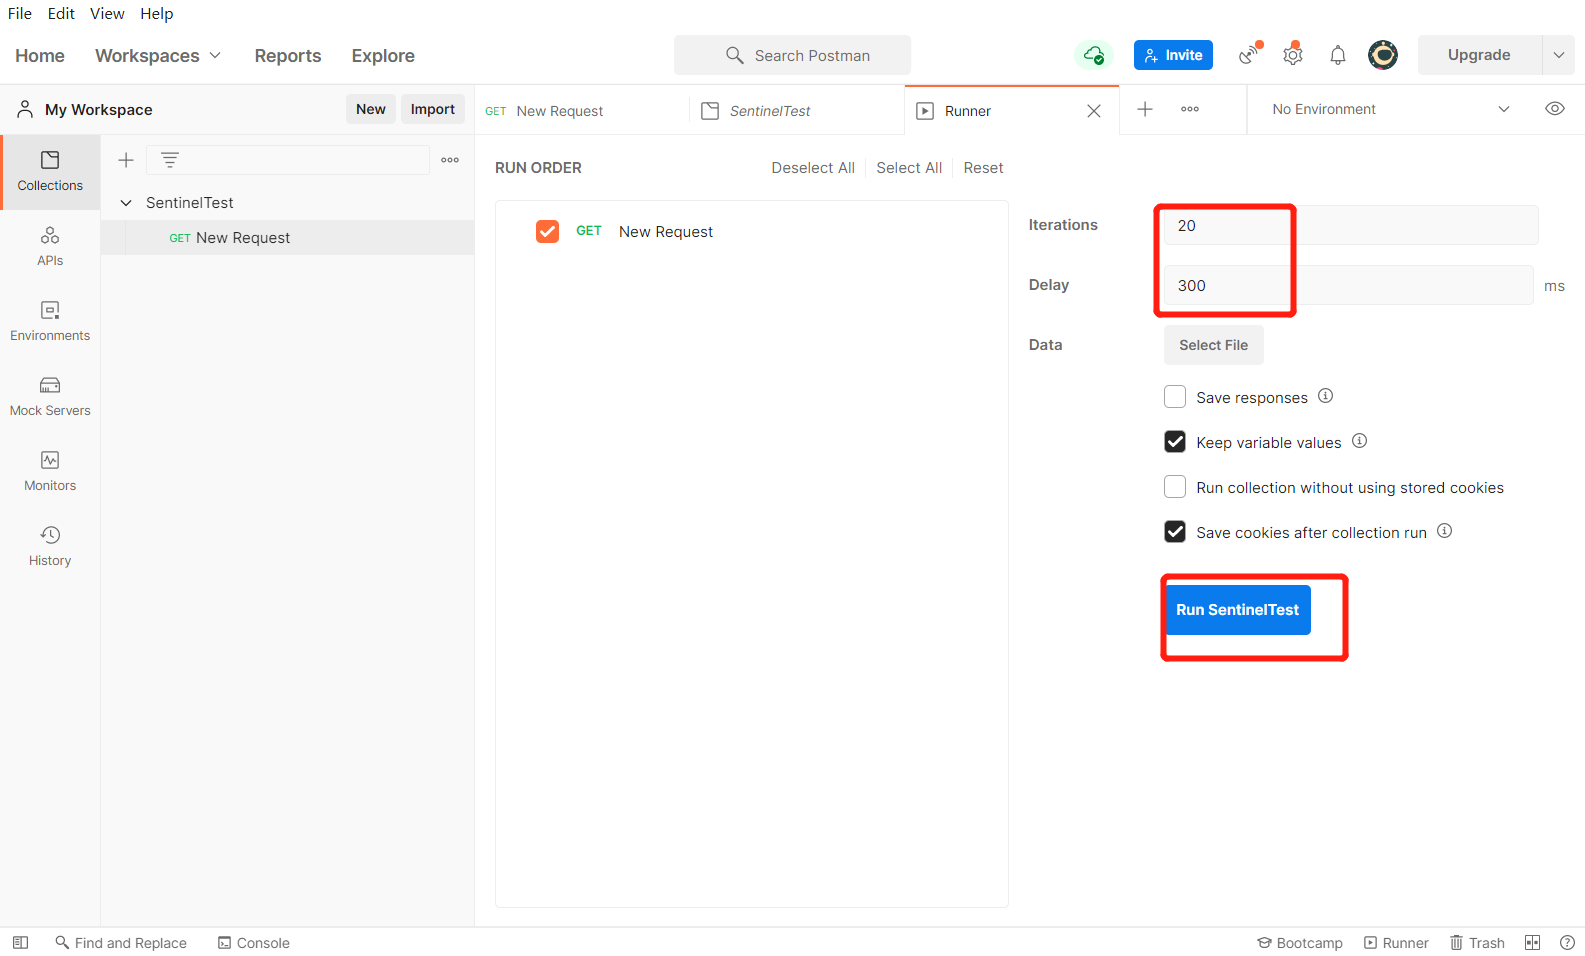The image size is (1585, 956).
Task: Select New Request in collections tree
Action: pyautogui.click(x=287, y=238)
